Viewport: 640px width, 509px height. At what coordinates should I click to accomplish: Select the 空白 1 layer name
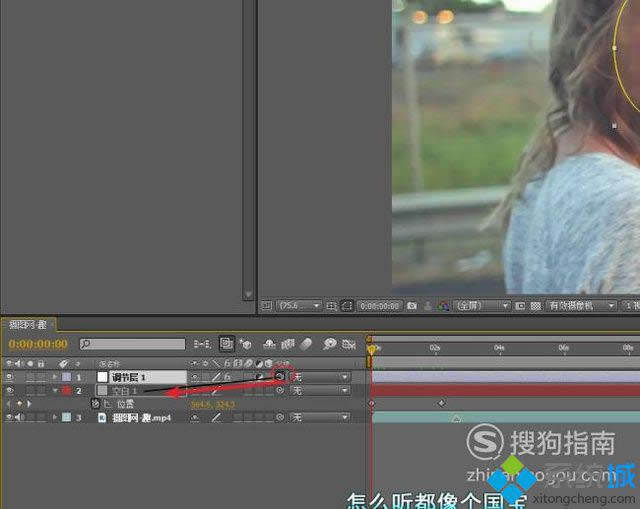click(124, 391)
